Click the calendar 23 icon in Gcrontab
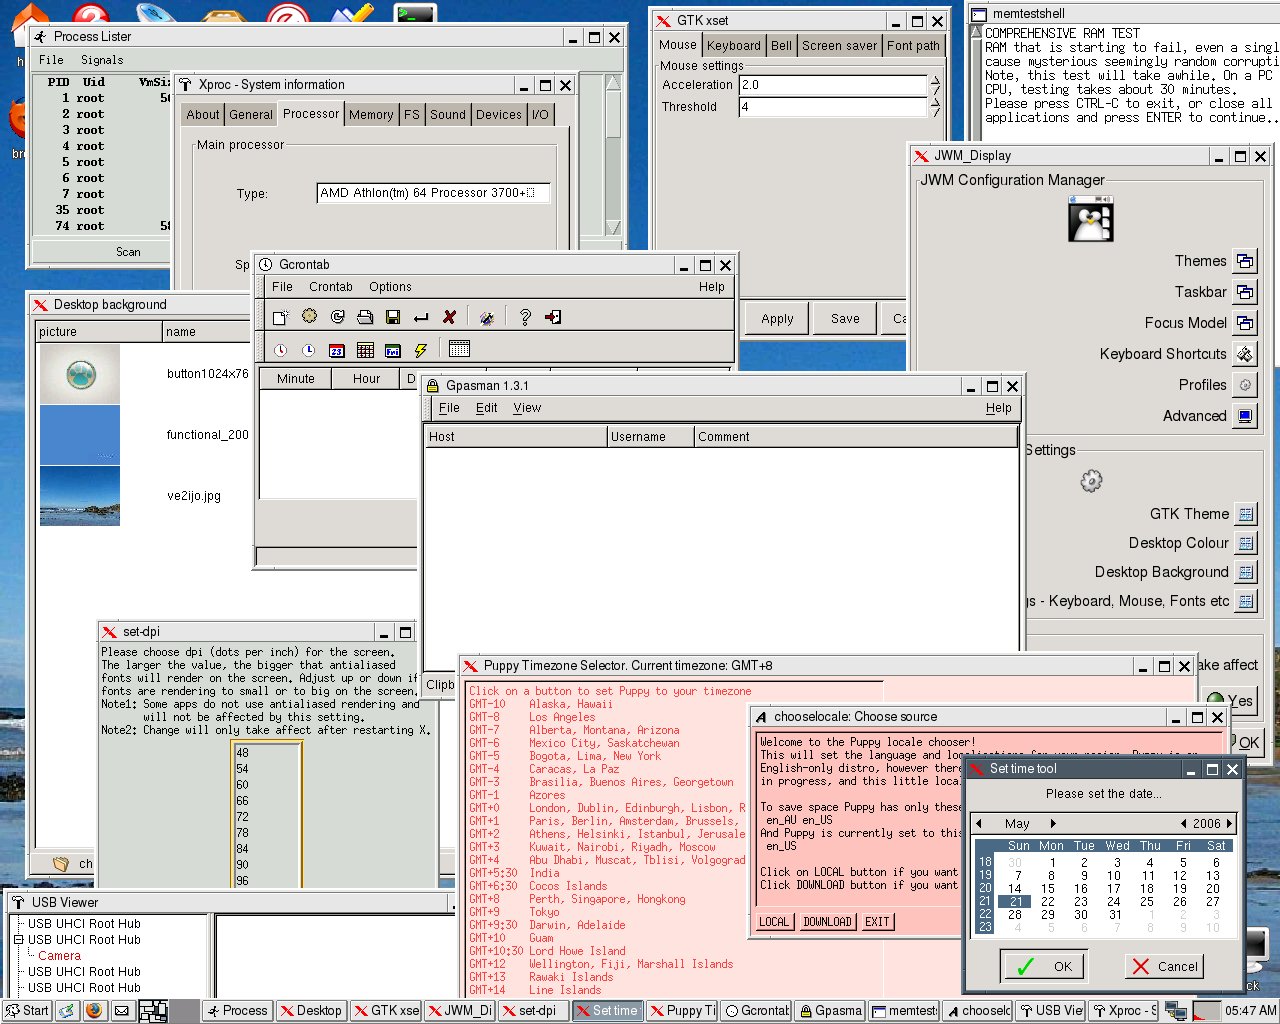Image resolution: width=1280 pixels, height=1024 pixels. [337, 350]
